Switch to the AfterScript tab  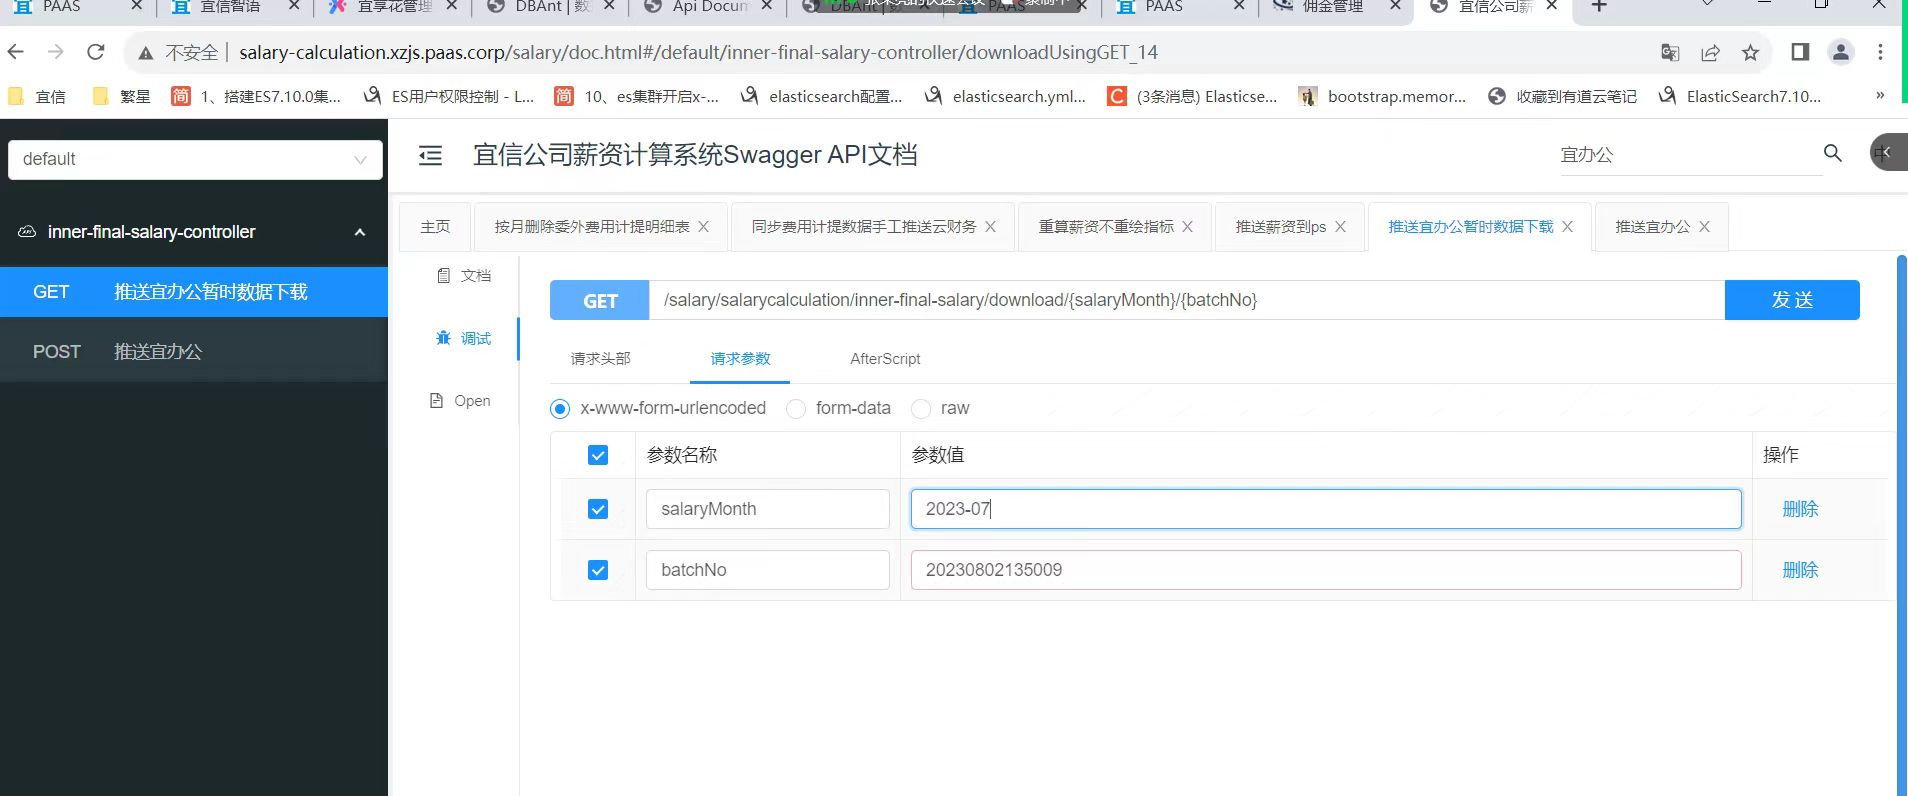click(x=885, y=359)
